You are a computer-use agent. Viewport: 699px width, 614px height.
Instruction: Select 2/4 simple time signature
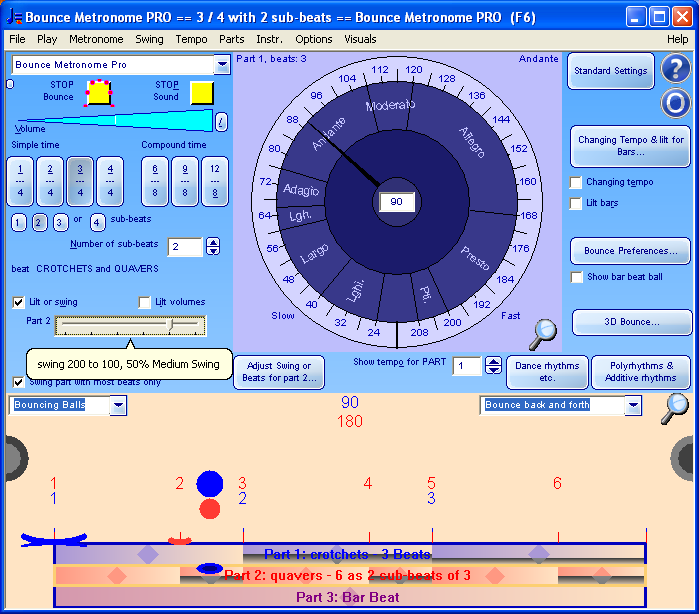coord(50,181)
